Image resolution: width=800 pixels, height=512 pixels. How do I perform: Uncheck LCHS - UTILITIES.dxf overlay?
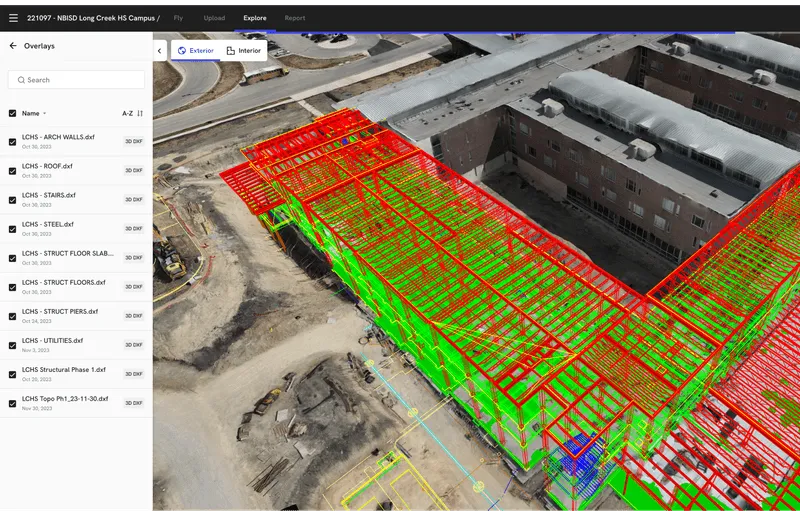pyautogui.click(x=12, y=345)
